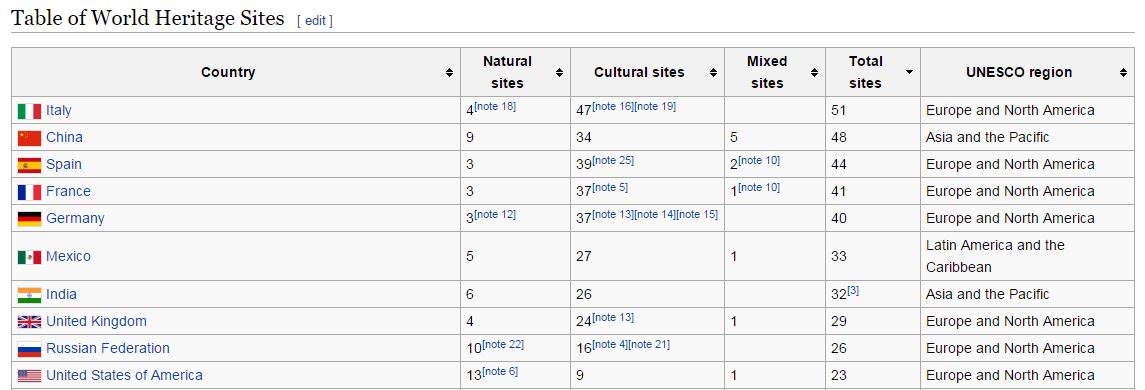The height and width of the screenshot is (390, 1145).
Task: Open note 13 in Germany's cultural sites
Action: coord(613,215)
